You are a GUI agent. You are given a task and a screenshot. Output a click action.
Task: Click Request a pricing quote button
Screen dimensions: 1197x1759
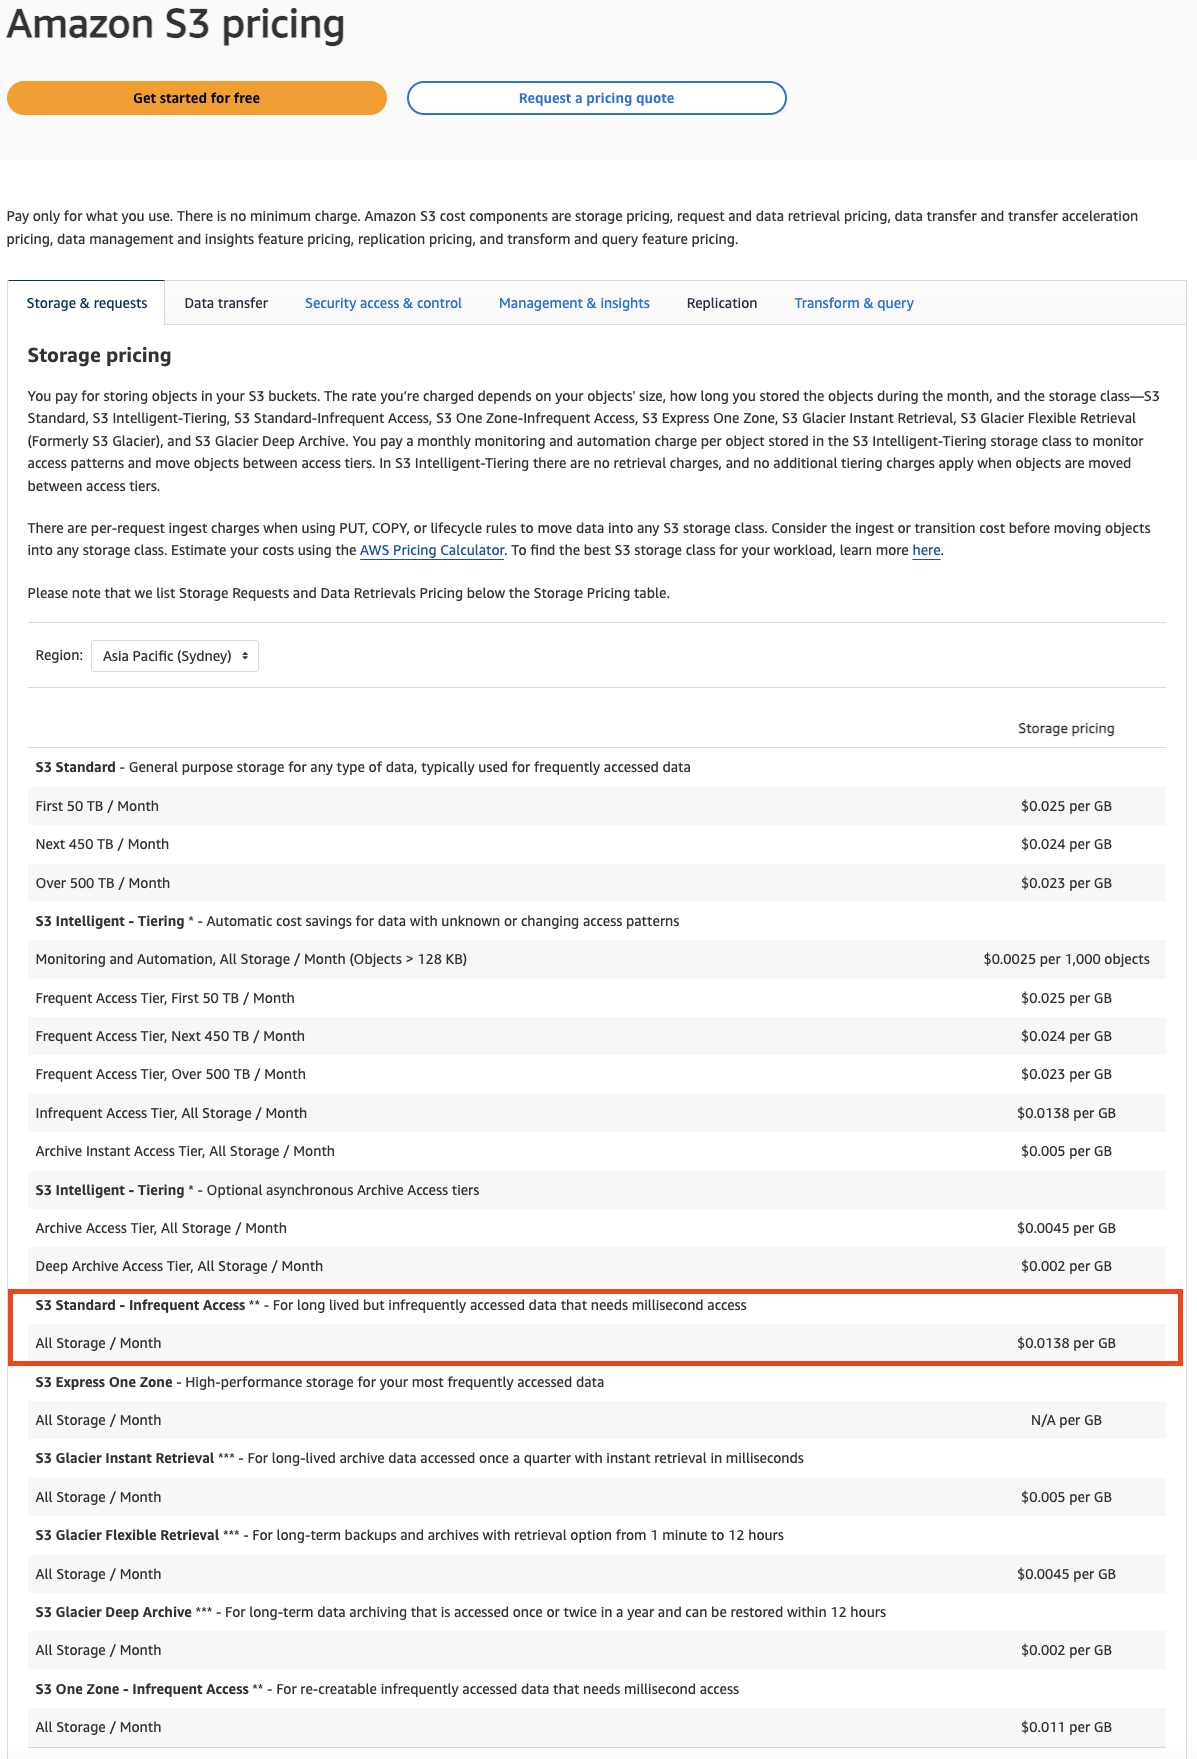pos(596,98)
